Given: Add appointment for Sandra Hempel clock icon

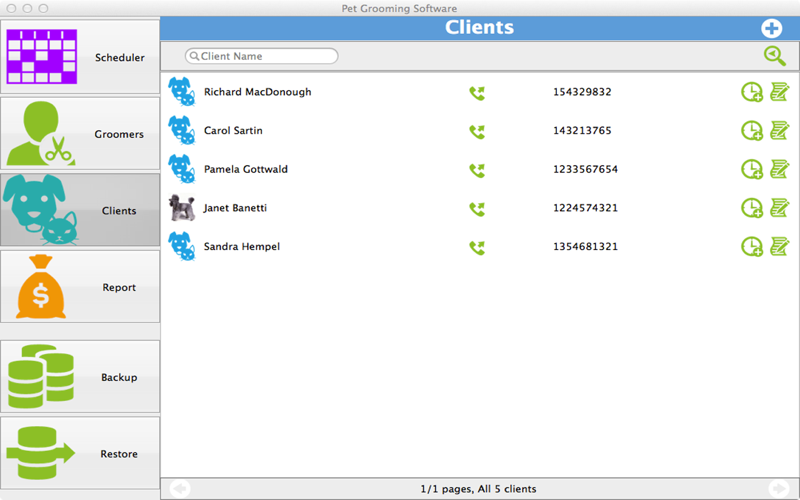Looking at the screenshot, I should (x=752, y=247).
